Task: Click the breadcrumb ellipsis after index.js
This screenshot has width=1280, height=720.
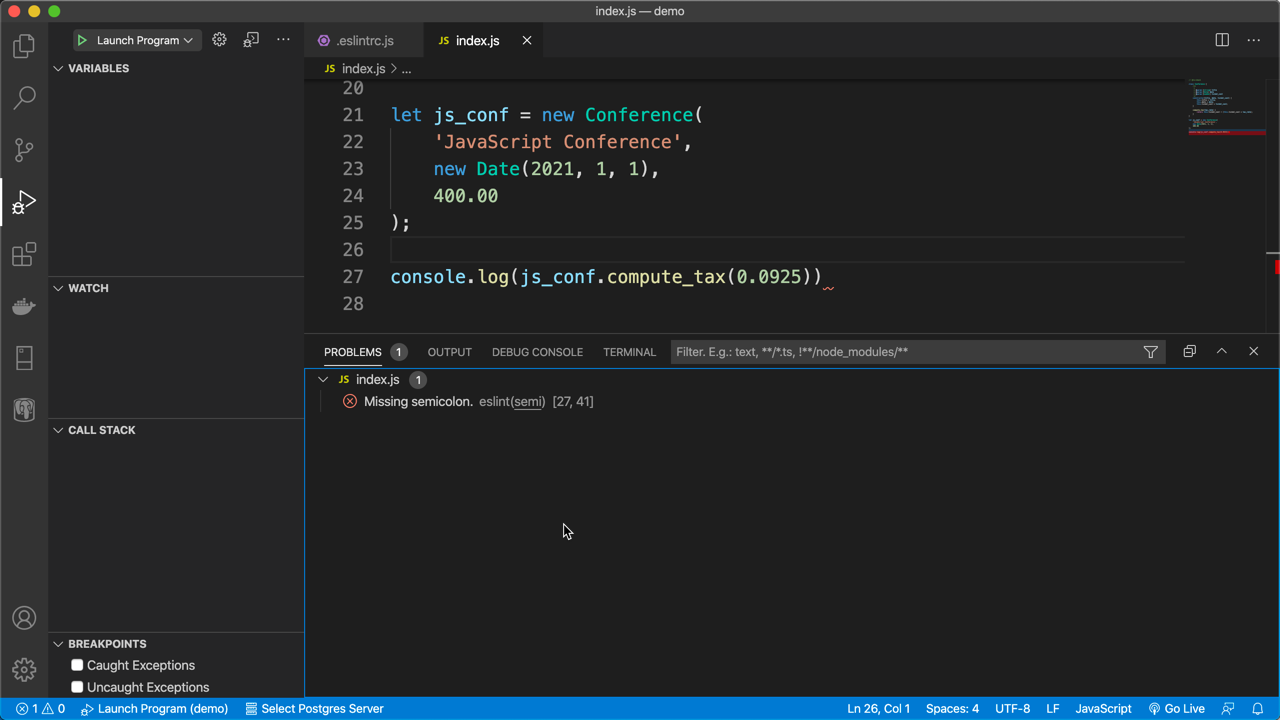Action: (406, 69)
